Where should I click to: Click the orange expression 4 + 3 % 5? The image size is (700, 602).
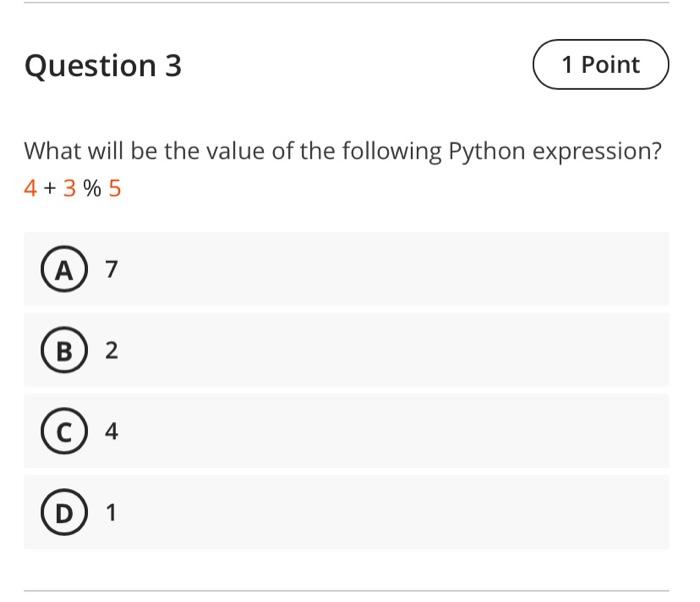tap(72, 188)
